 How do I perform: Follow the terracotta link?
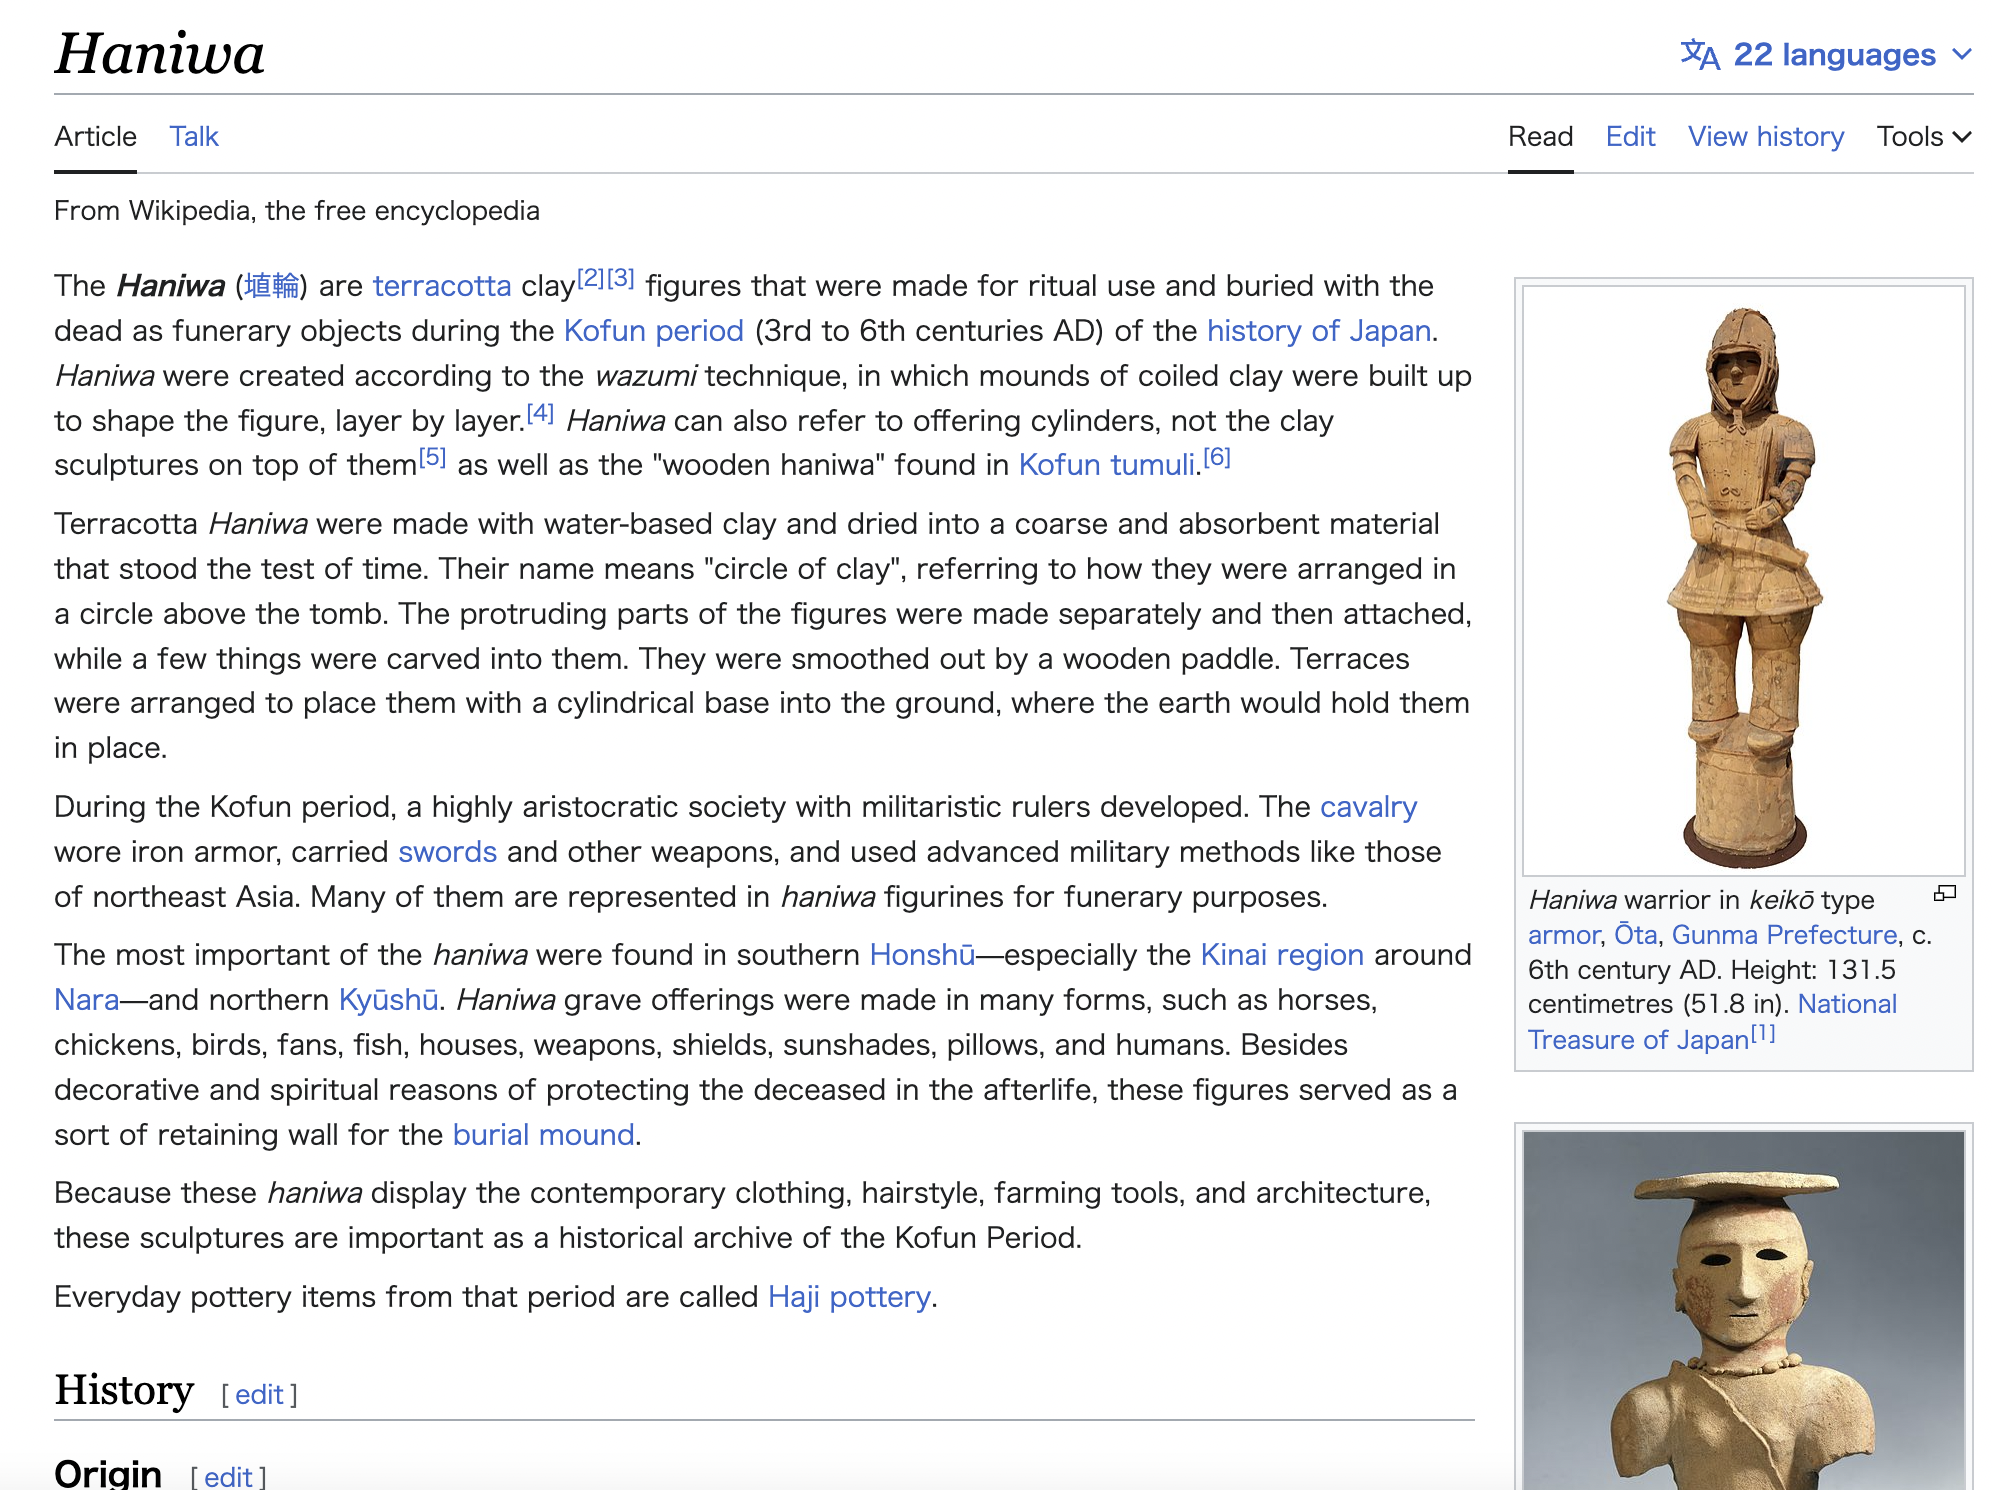[442, 286]
